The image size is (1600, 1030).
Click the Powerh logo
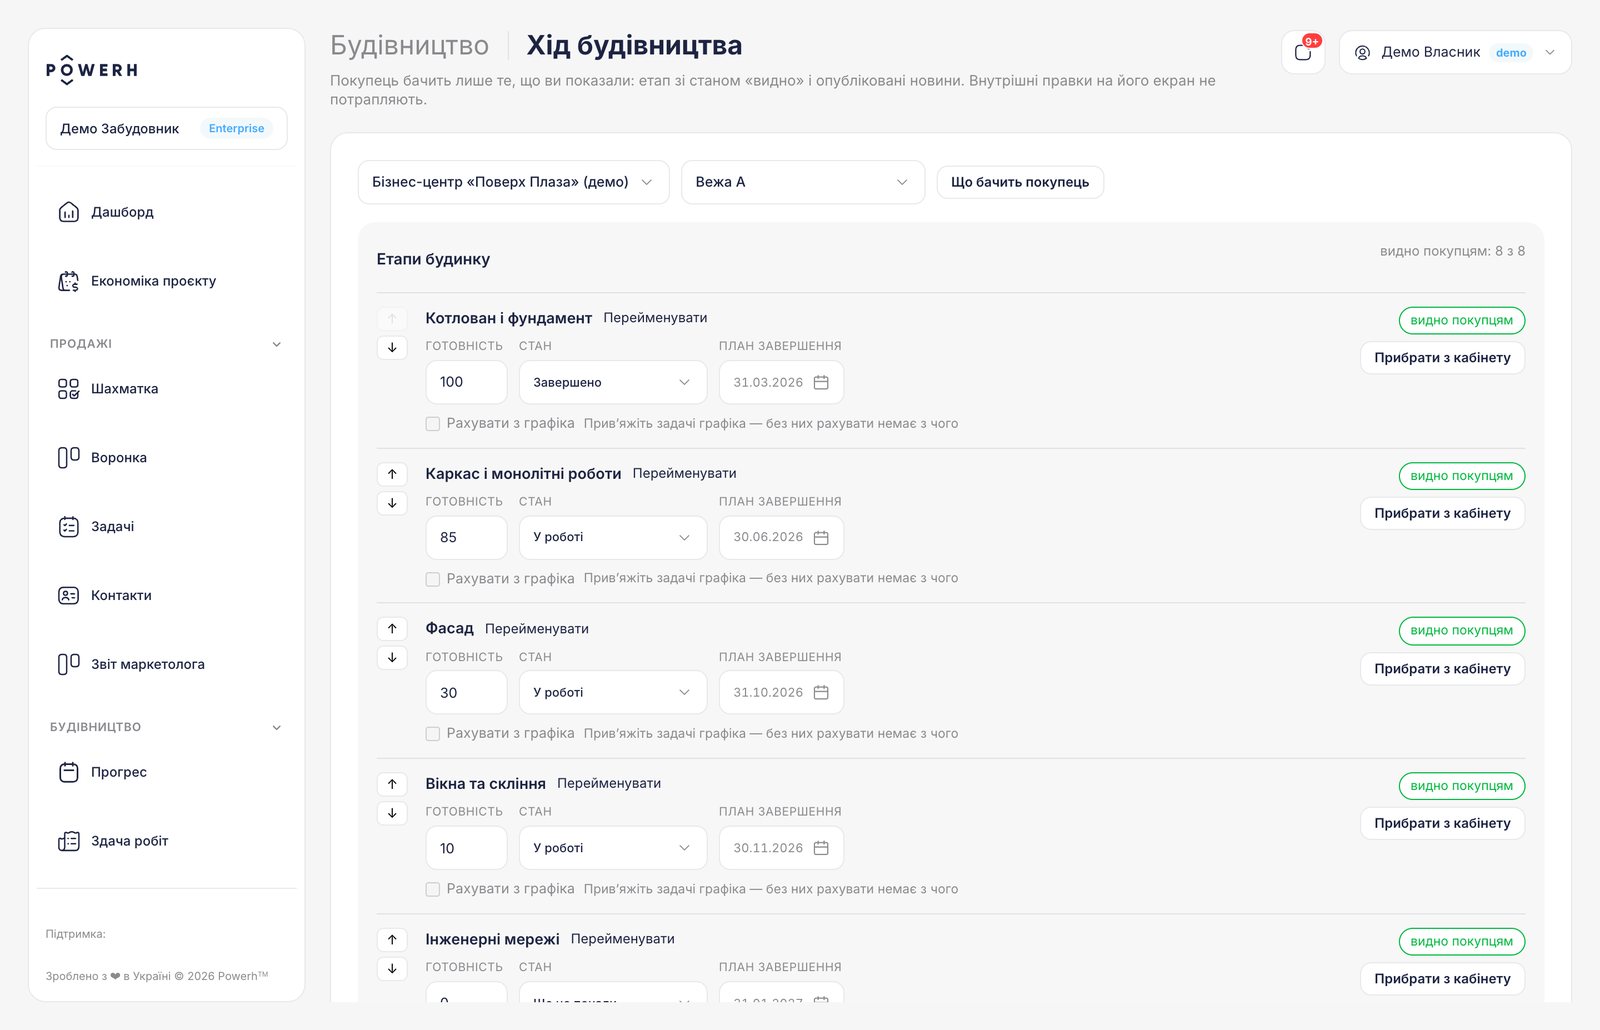(x=92, y=70)
